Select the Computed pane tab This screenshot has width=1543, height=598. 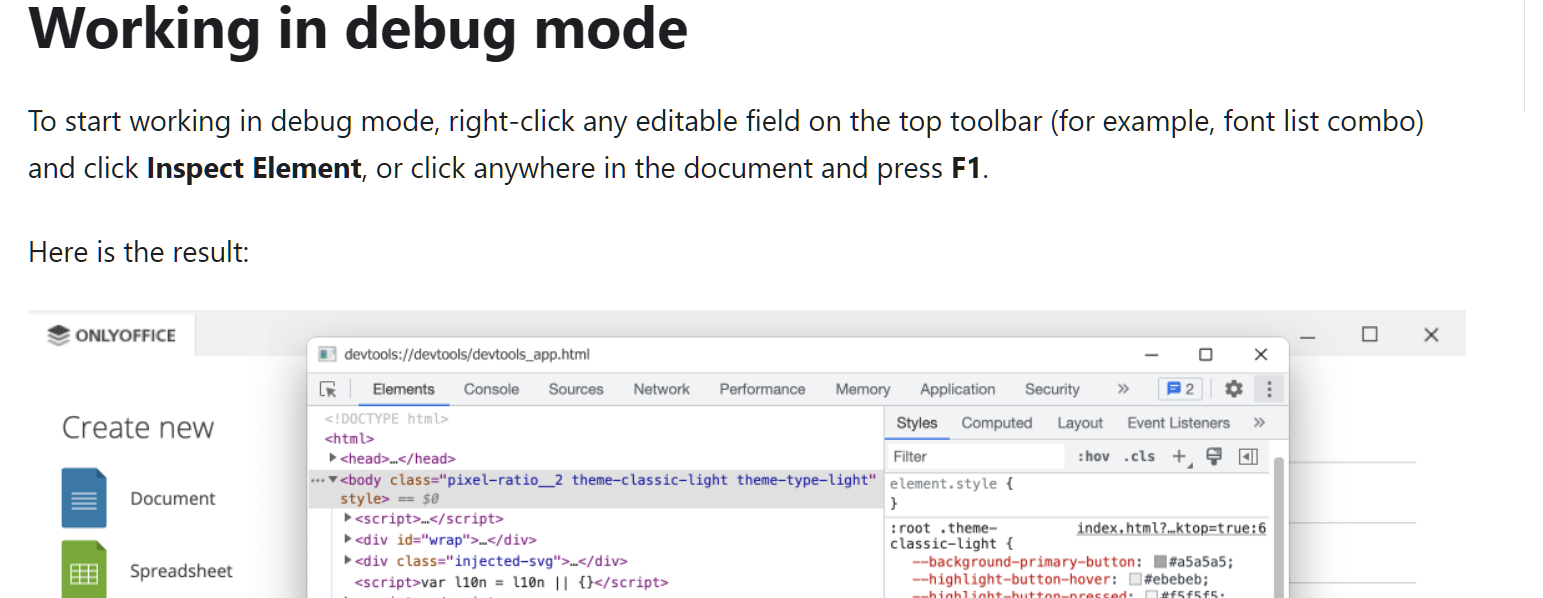pos(996,423)
